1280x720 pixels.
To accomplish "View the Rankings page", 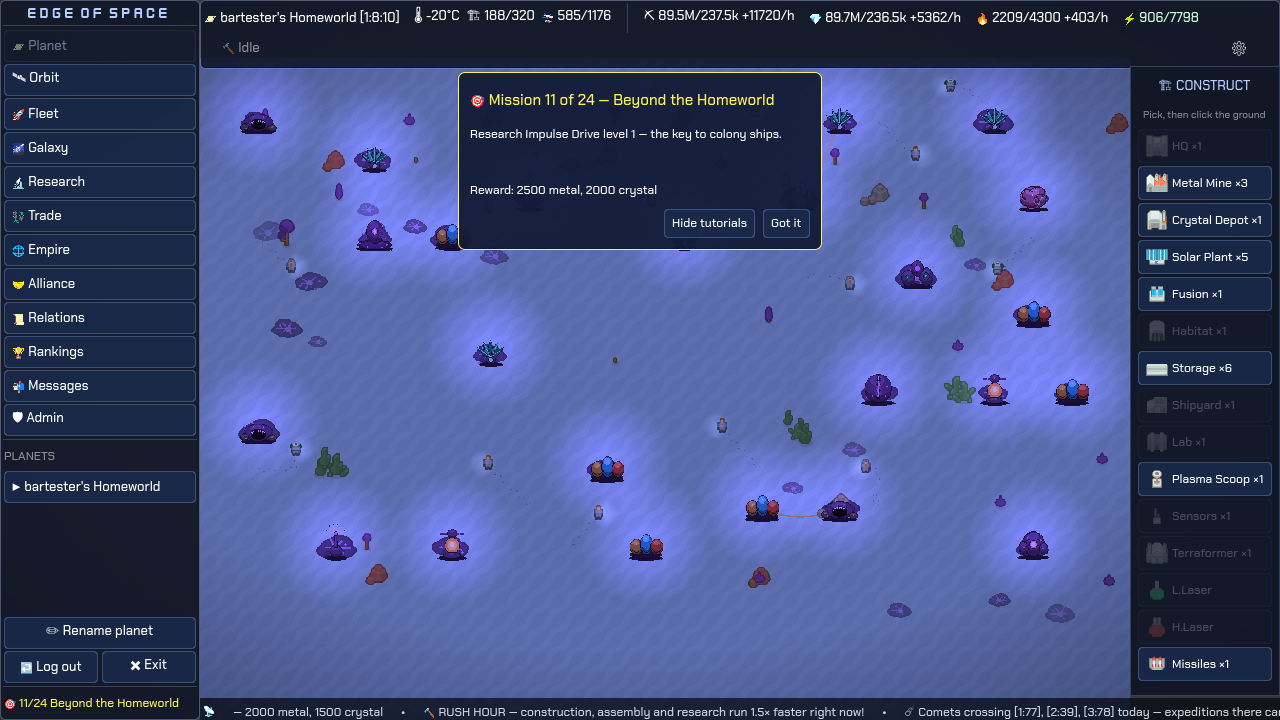I will [100, 352].
